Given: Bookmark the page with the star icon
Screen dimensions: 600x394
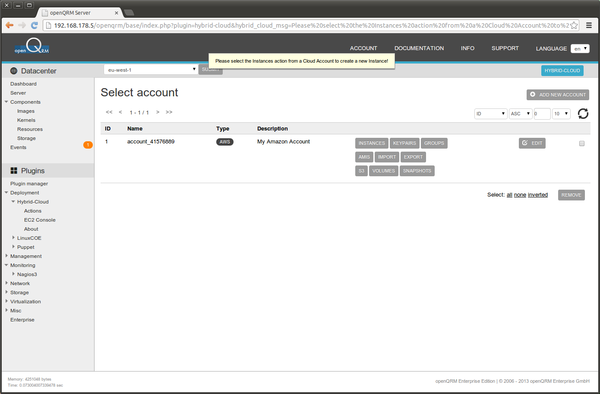Looking at the screenshot, I should tap(574, 26).
